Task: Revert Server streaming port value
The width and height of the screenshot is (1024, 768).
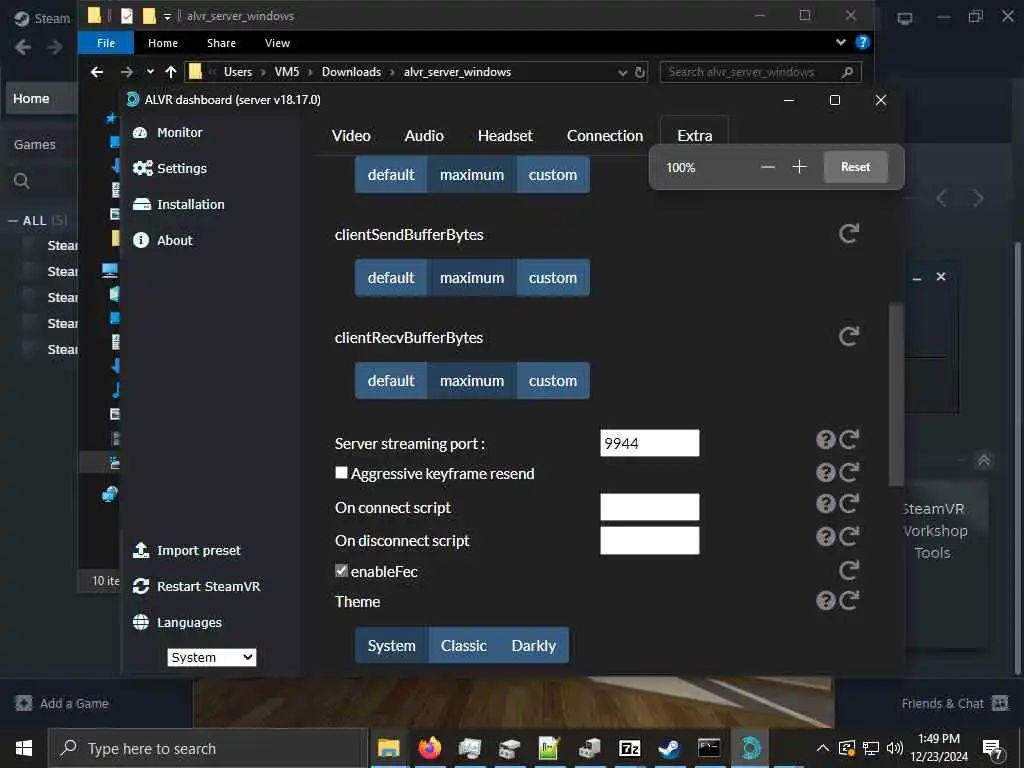Action: [x=849, y=440]
